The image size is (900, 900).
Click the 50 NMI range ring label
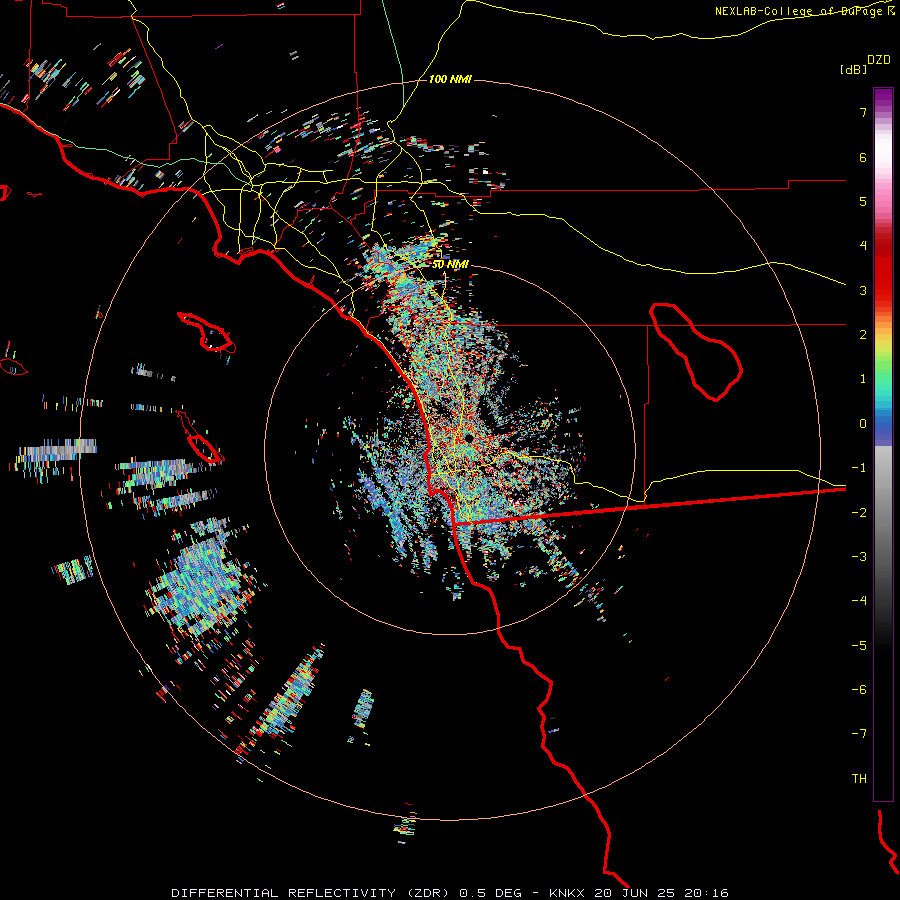pos(450,265)
